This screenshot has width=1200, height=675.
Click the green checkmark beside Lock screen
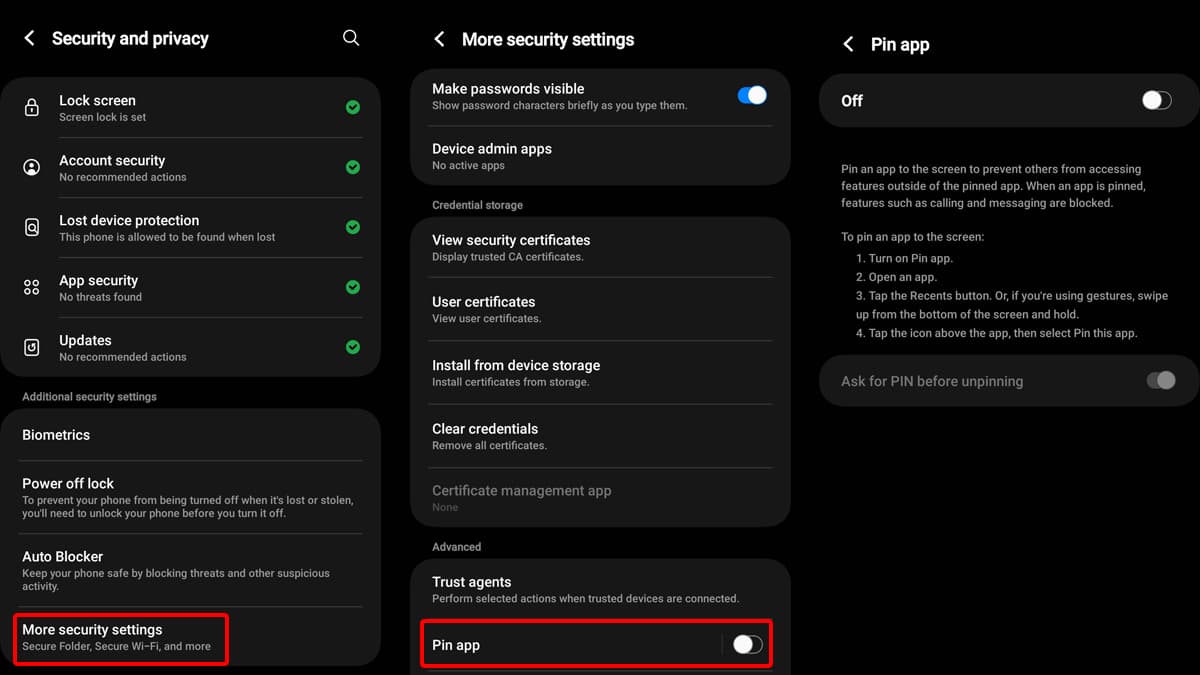(352, 107)
